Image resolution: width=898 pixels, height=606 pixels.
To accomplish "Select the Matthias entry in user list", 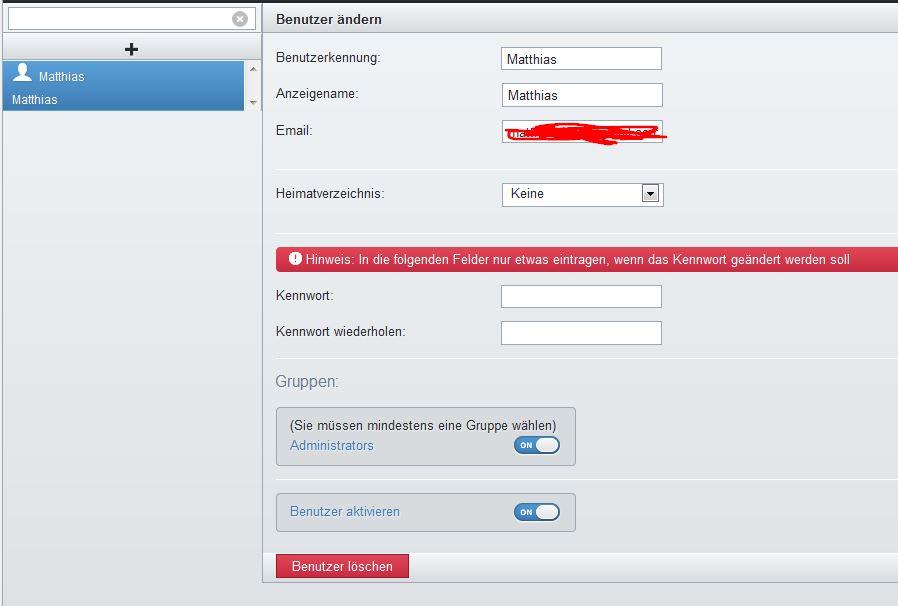I will (x=124, y=86).
